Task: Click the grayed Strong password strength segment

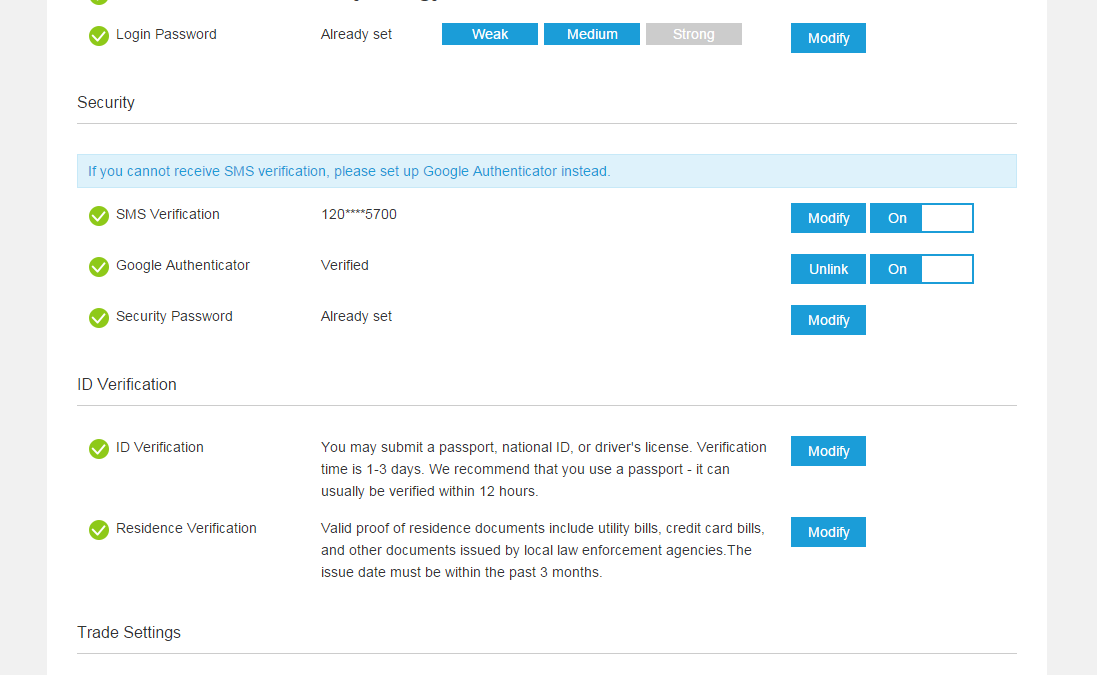Action: (x=694, y=34)
